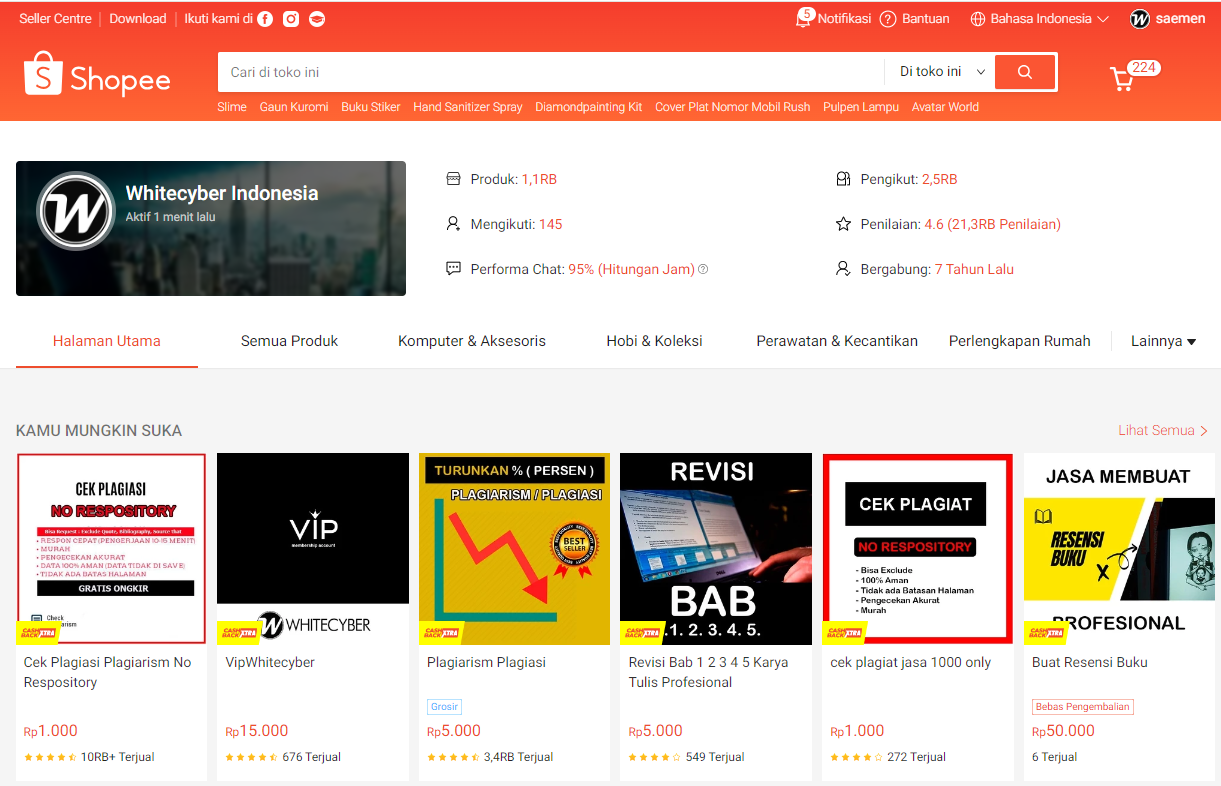The height and width of the screenshot is (786, 1221).
Task: Click Diamondpainting Kit suggestion
Action: 589,107
